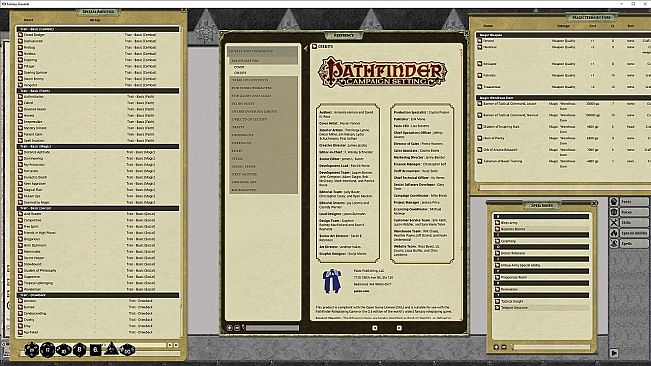Expand the Front Matter section in Reference
Screen dimensions: 651x366
point(263,61)
